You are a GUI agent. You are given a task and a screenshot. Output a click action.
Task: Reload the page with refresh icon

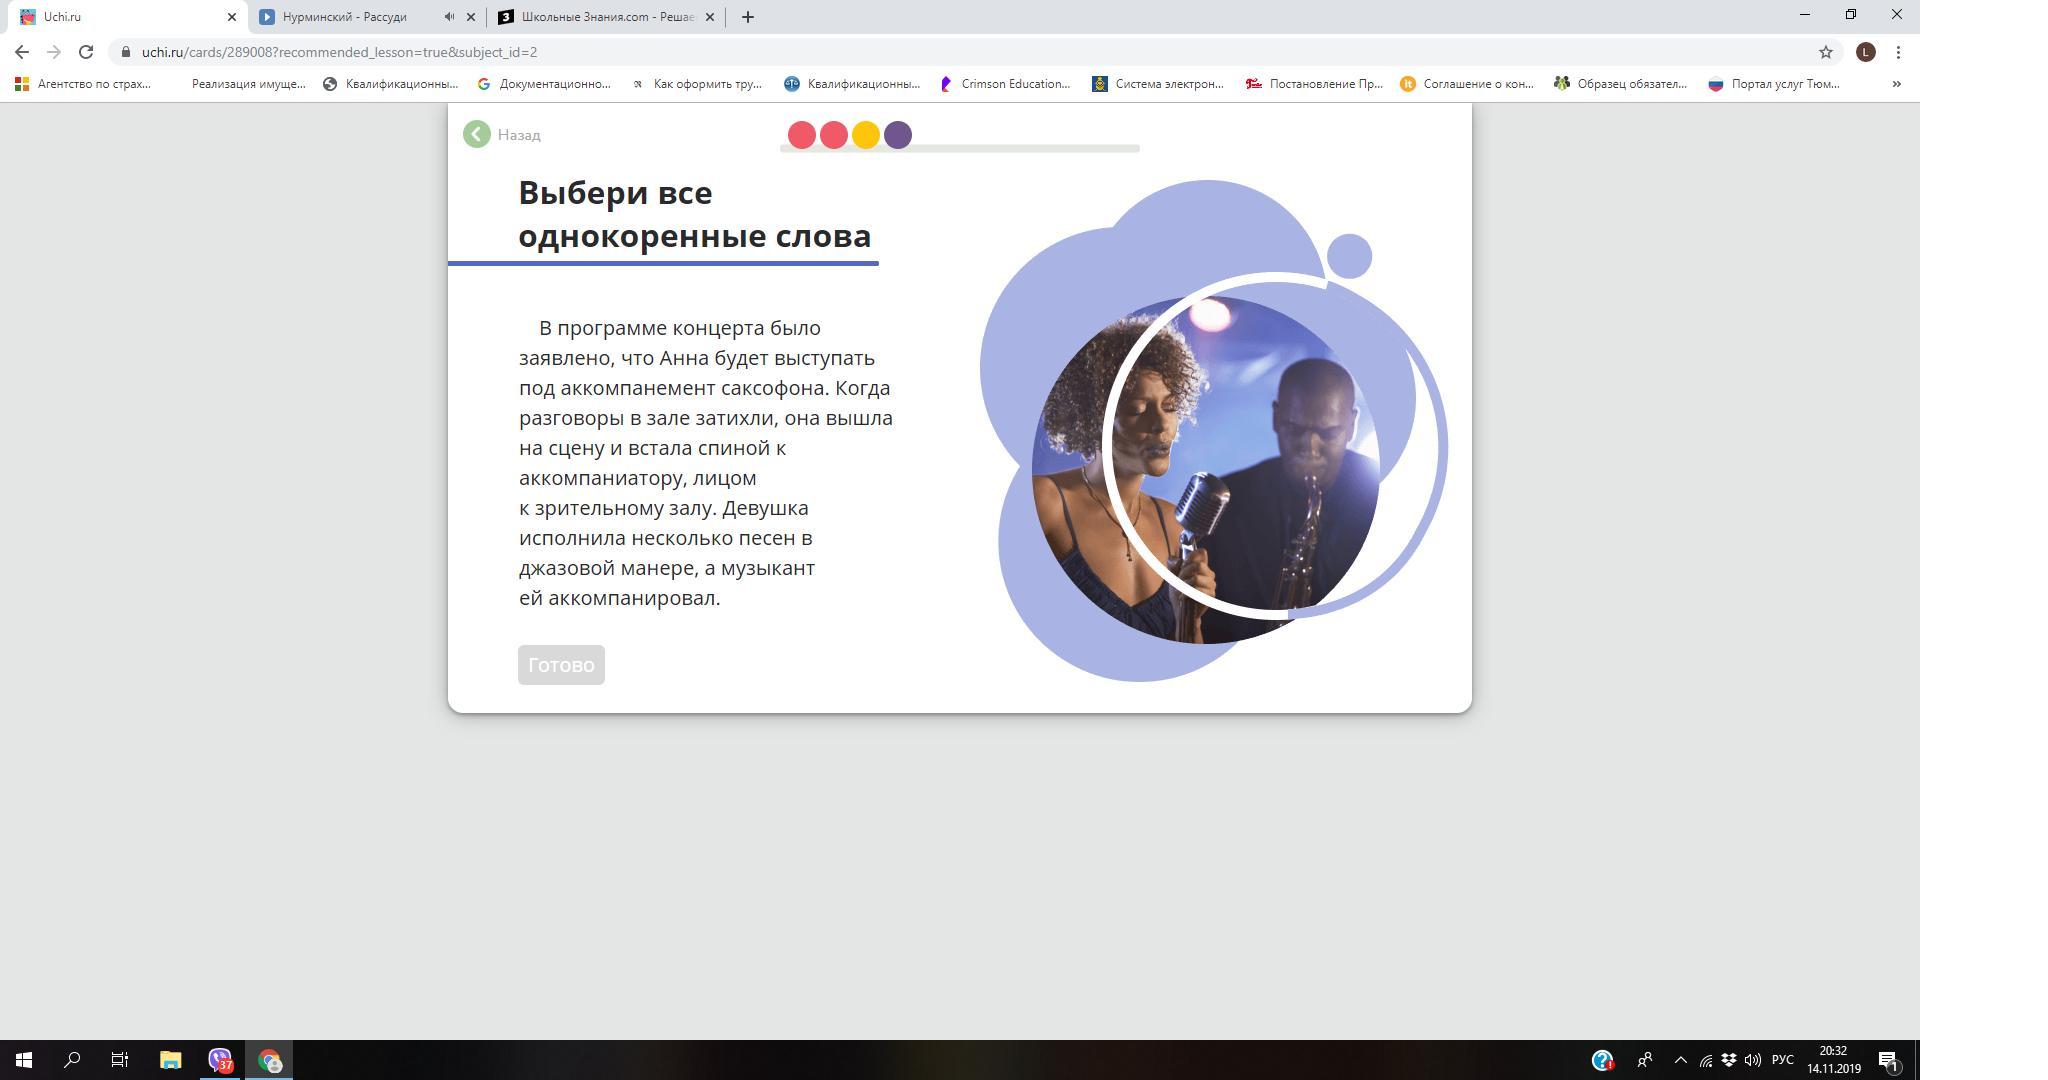pos(86,52)
